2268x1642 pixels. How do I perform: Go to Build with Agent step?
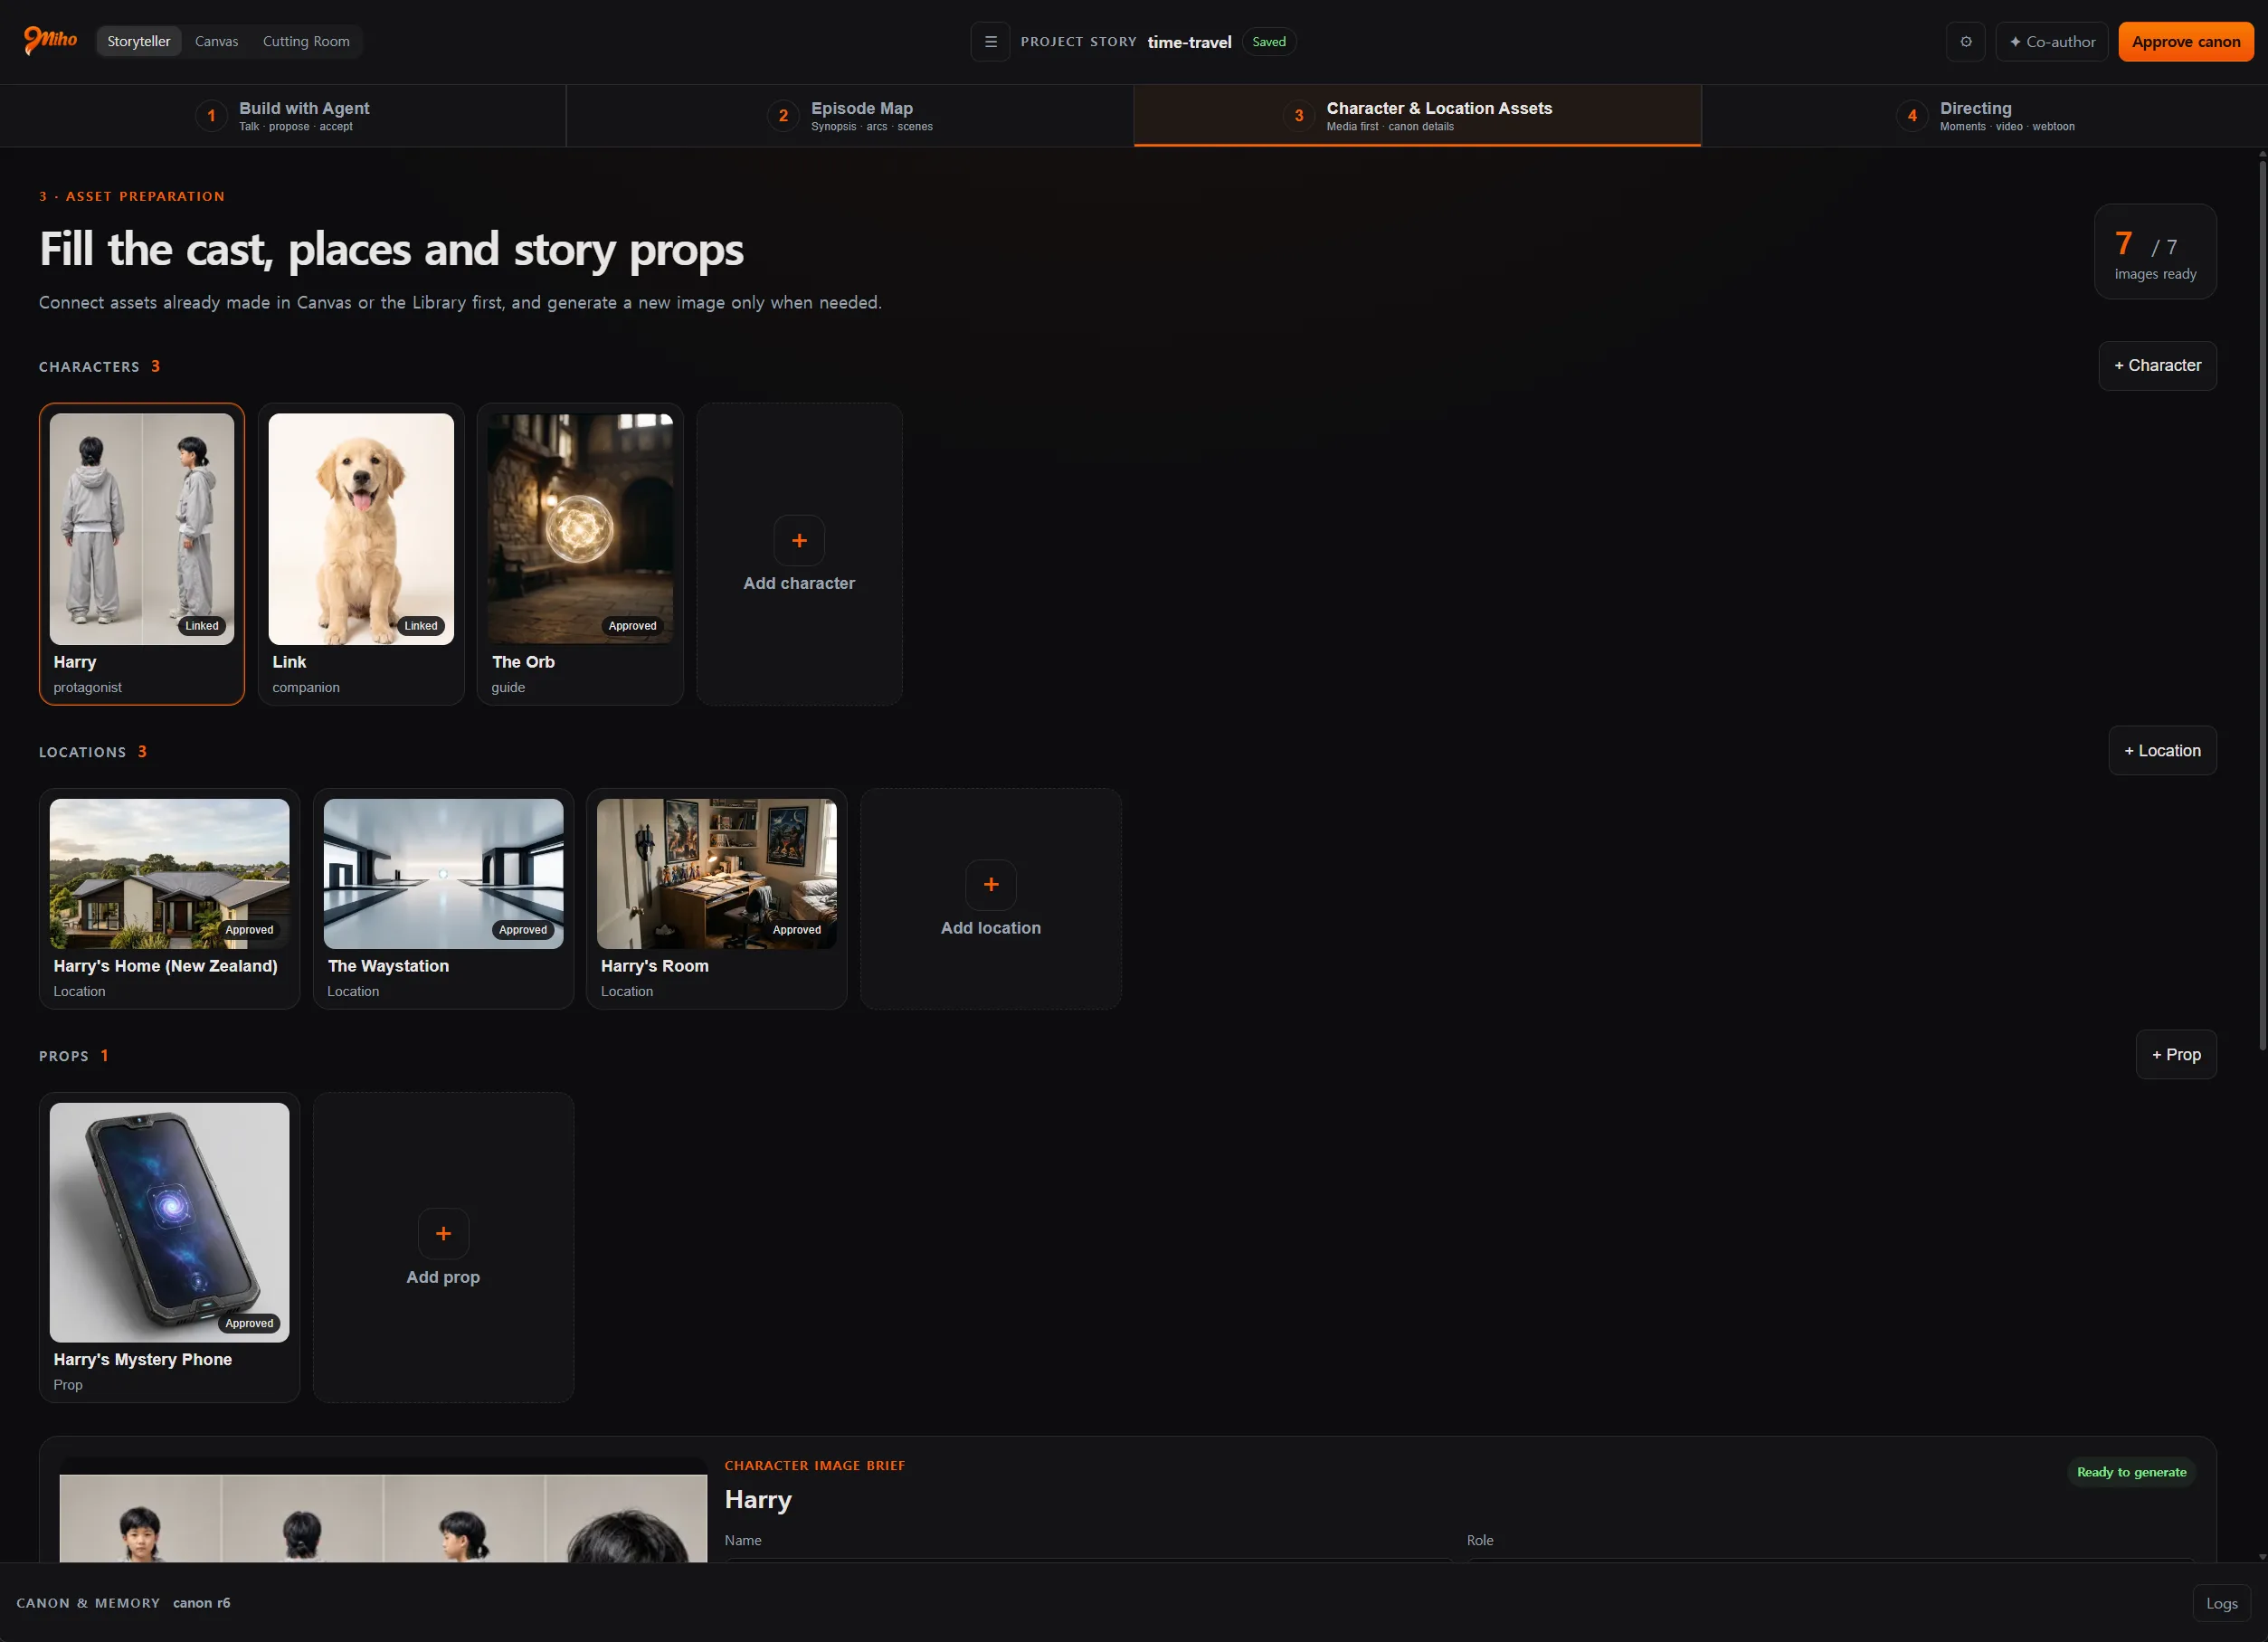(x=283, y=116)
